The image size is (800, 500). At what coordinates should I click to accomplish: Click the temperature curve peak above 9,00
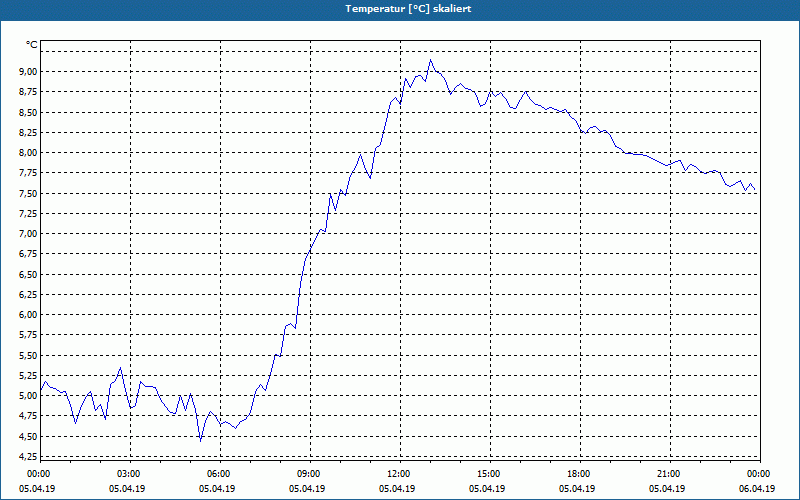point(431,60)
